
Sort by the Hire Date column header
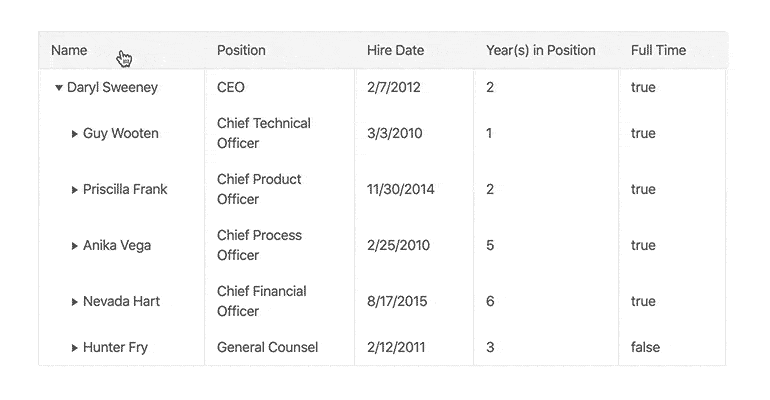pos(395,50)
